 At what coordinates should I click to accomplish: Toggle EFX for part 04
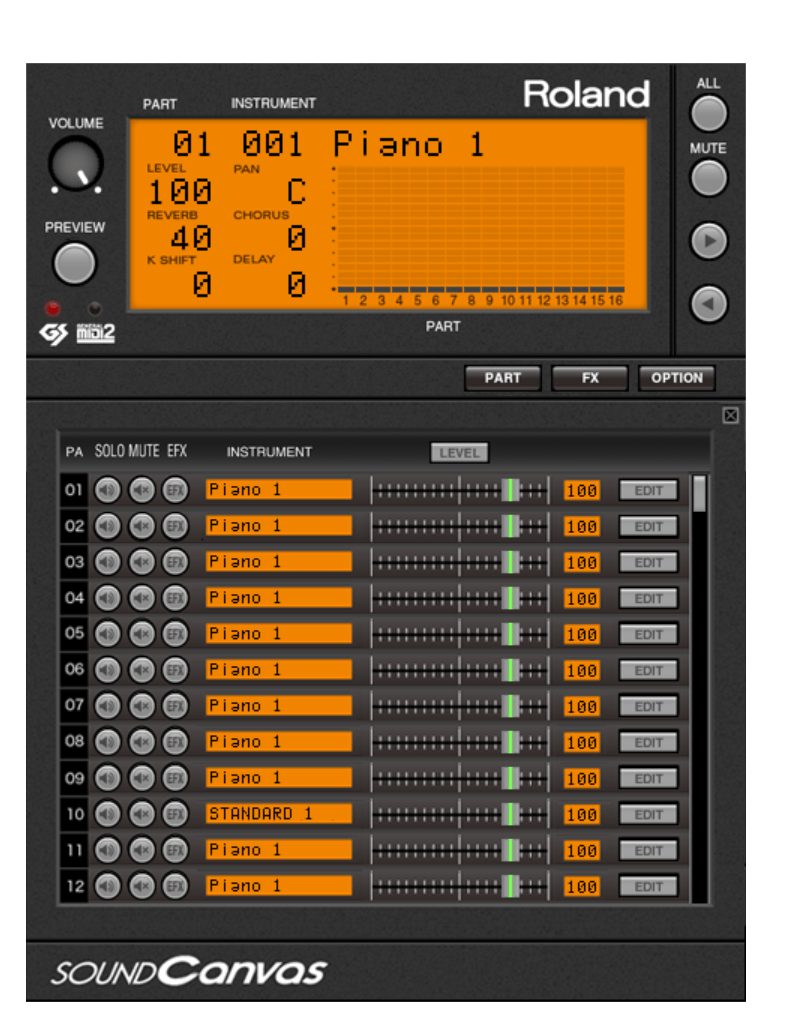point(175,598)
